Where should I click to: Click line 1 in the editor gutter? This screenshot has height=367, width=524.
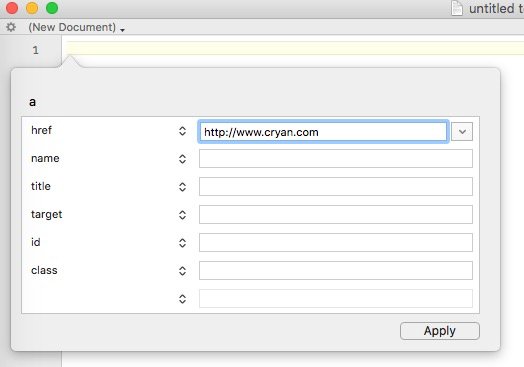tap(35, 50)
